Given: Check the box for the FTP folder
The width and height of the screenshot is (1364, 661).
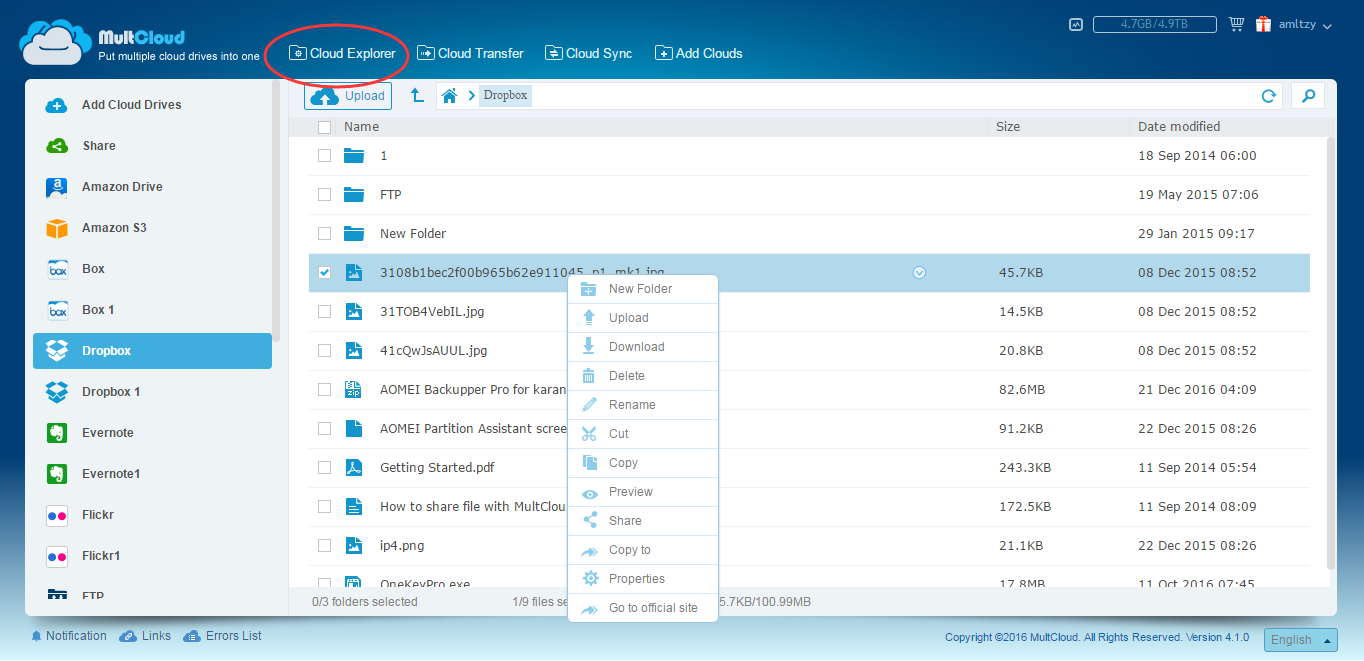Looking at the screenshot, I should click(324, 195).
